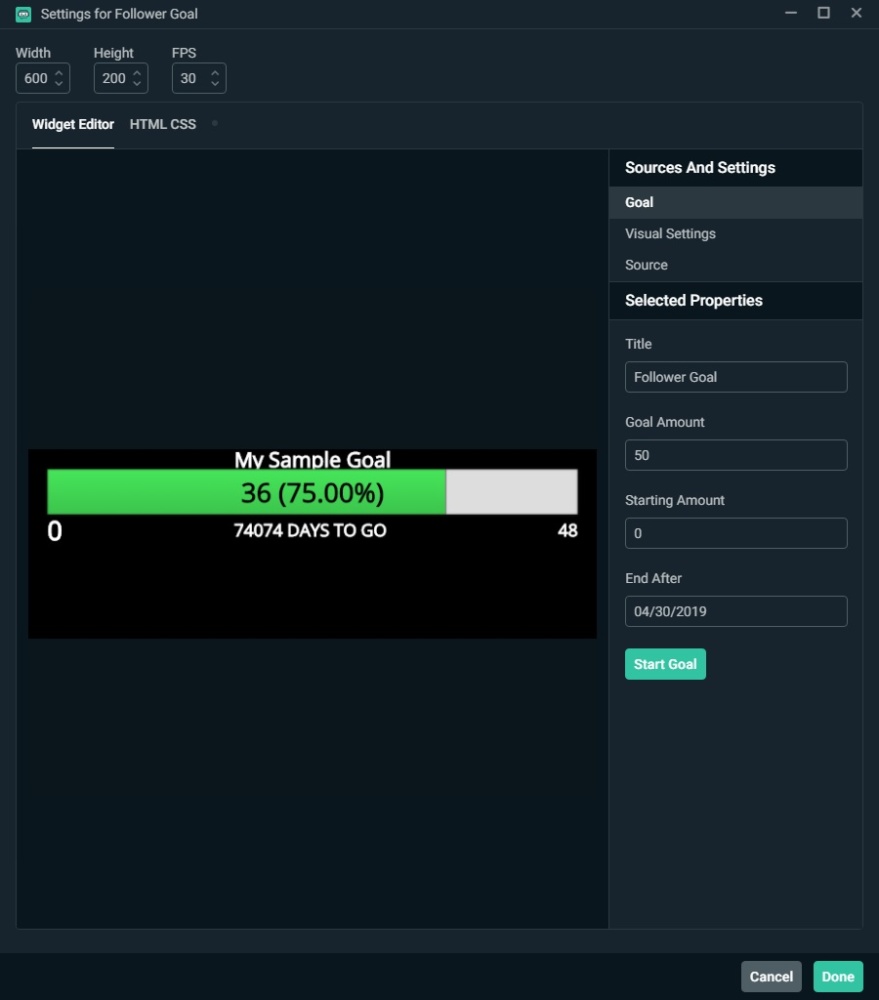Click the green goal progress bar preview

[x=313, y=492]
